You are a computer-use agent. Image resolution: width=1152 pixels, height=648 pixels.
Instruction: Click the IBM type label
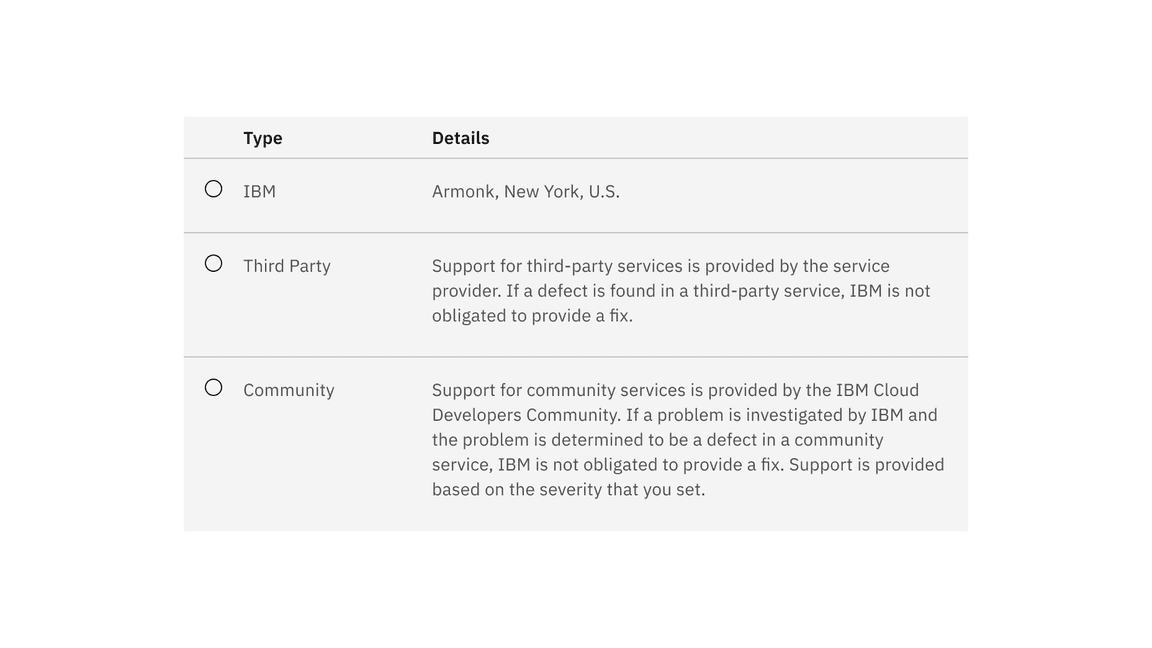click(259, 191)
